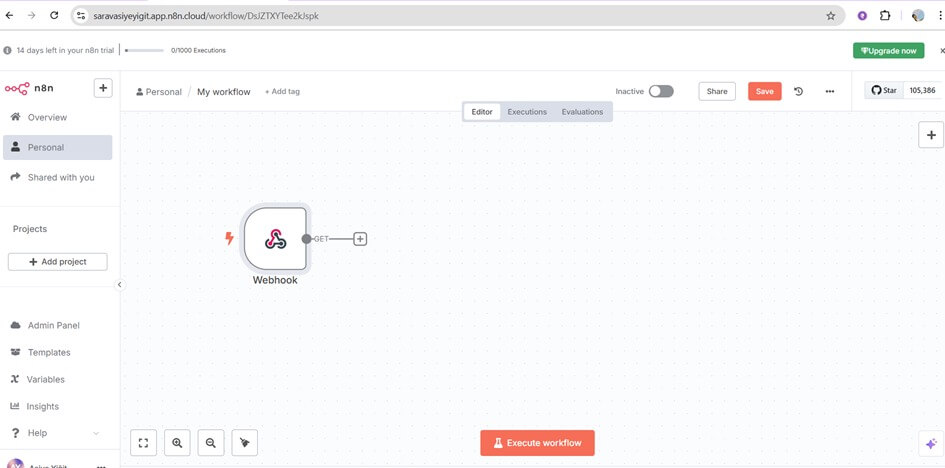Viewport: 945px width, 468px height.
Task: Open the three-dot workflow options menu
Action: pyautogui.click(x=829, y=91)
